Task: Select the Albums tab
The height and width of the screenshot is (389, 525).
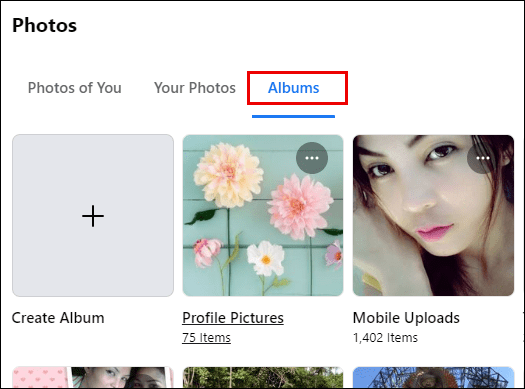Action: pos(294,88)
